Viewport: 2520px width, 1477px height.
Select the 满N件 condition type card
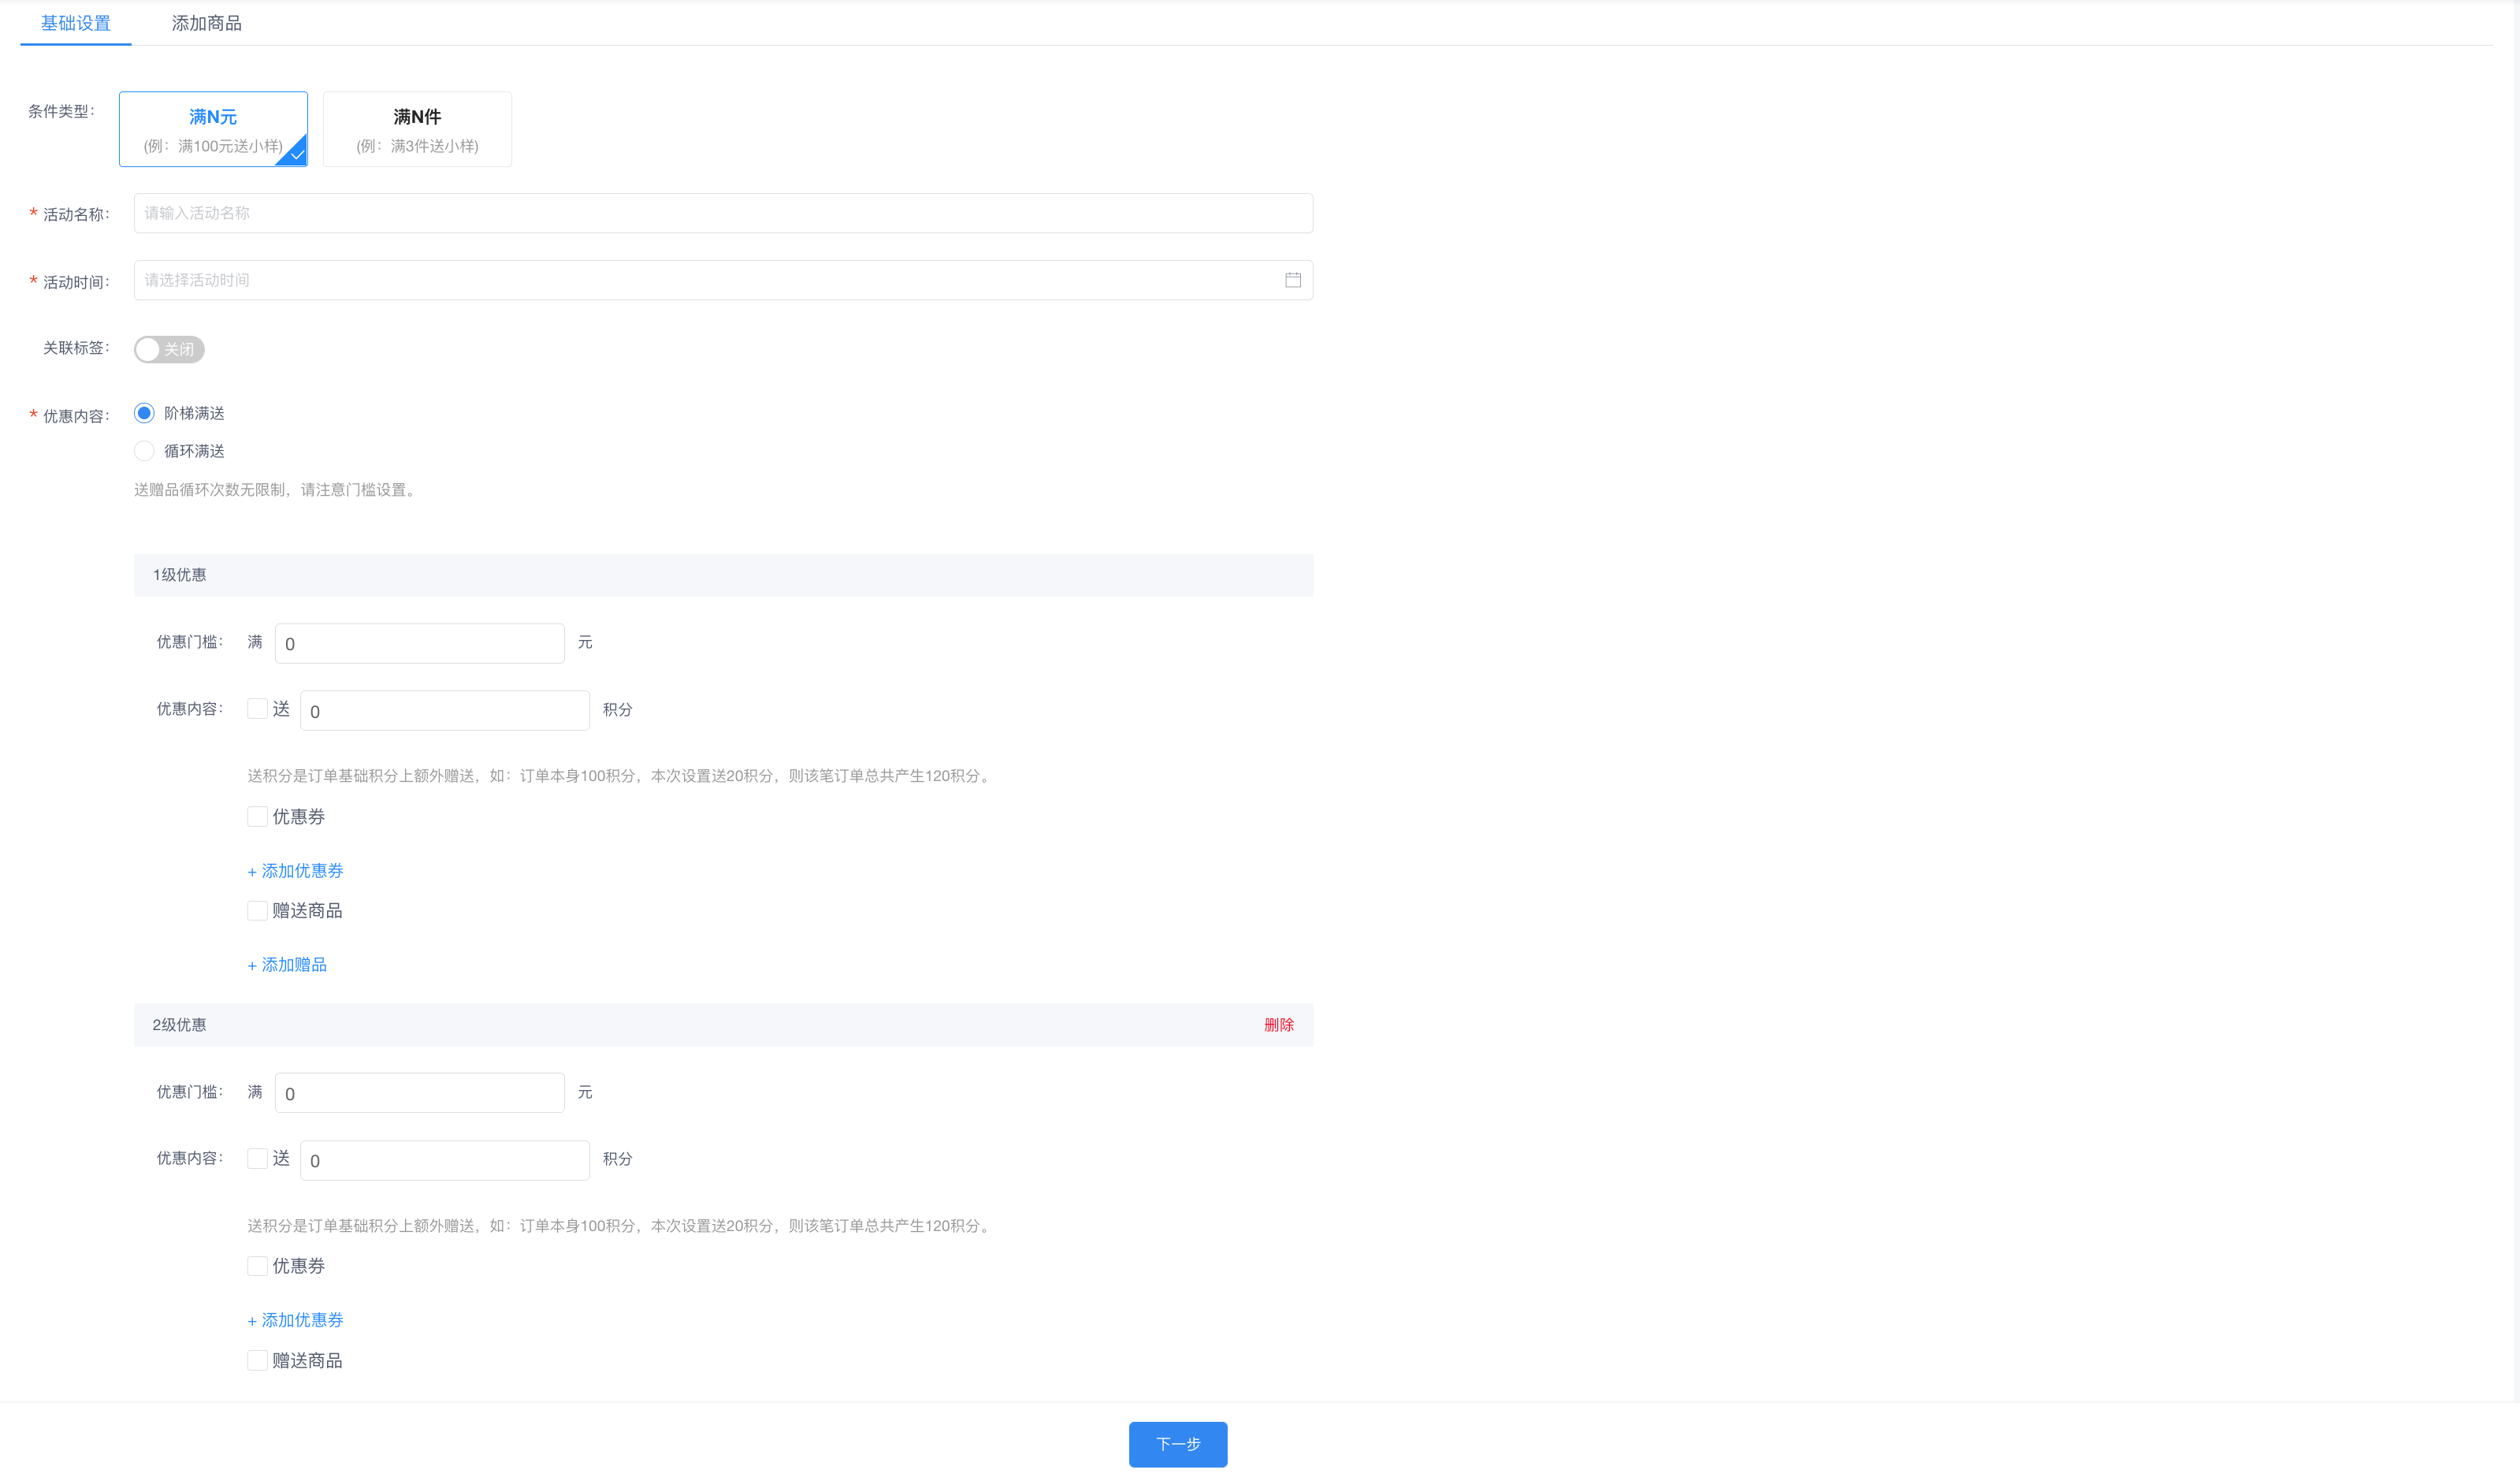pos(417,129)
